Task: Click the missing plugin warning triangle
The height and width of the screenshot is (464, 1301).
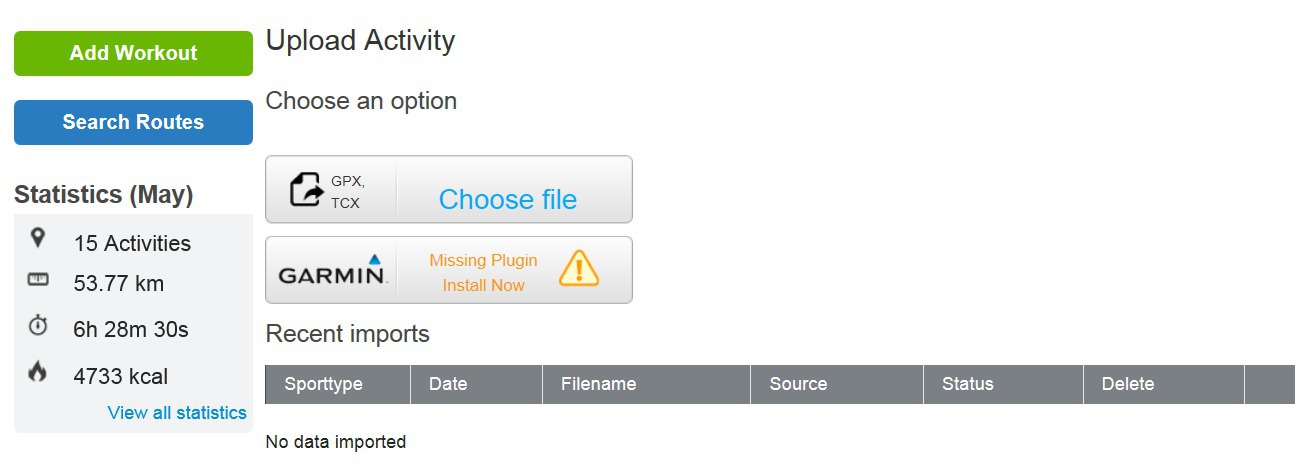Action: pos(578,269)
